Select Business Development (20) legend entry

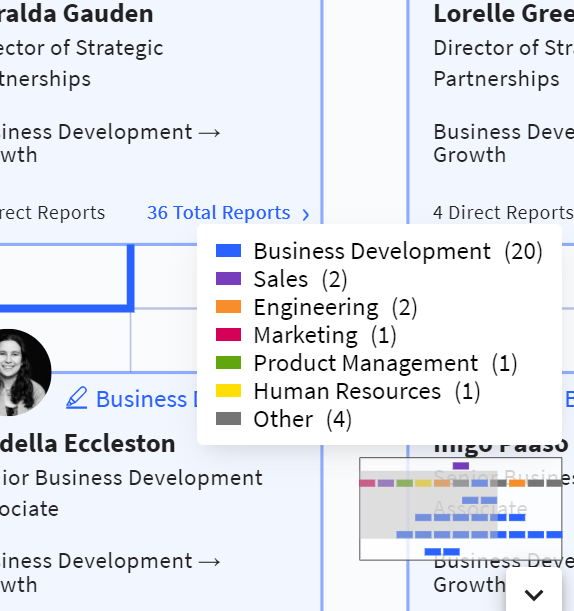tap(379, 251)
